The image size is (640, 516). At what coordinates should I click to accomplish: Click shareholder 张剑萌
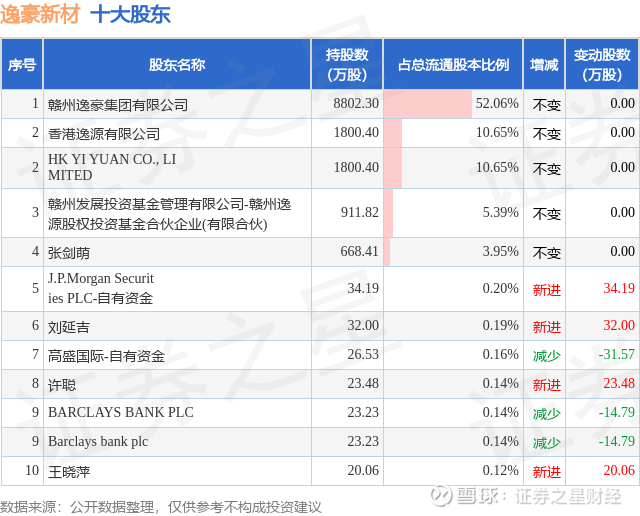69,253
